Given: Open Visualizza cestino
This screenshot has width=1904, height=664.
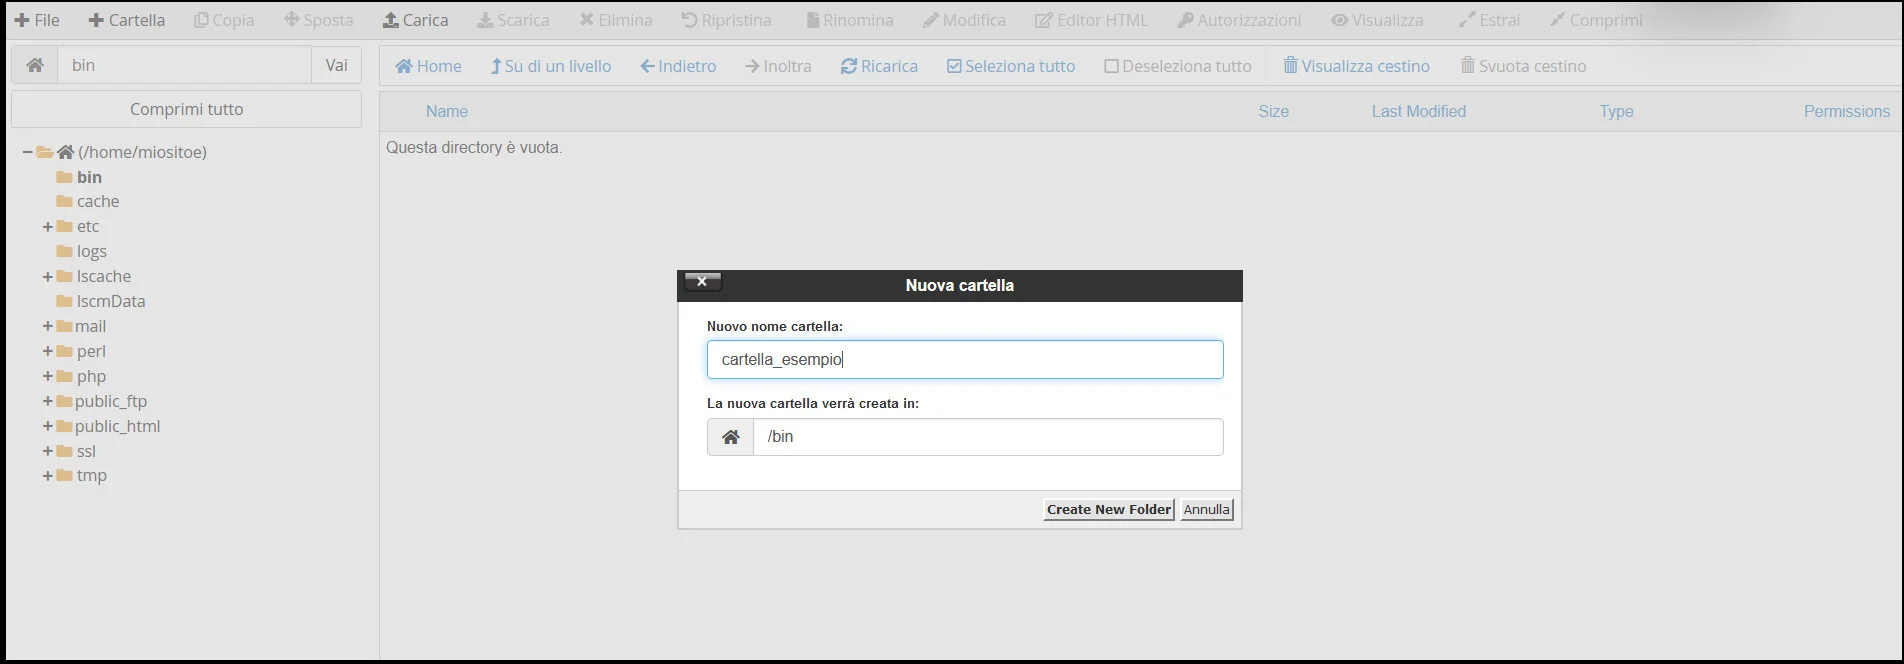Looking at the screenshot, I should point(1357,66).
